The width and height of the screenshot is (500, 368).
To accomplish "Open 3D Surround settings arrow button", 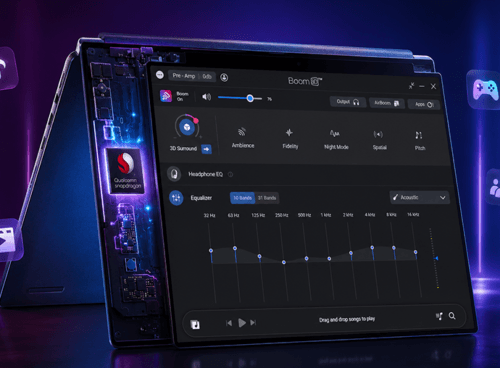I will pyautogui.click(x=206, y=149).
